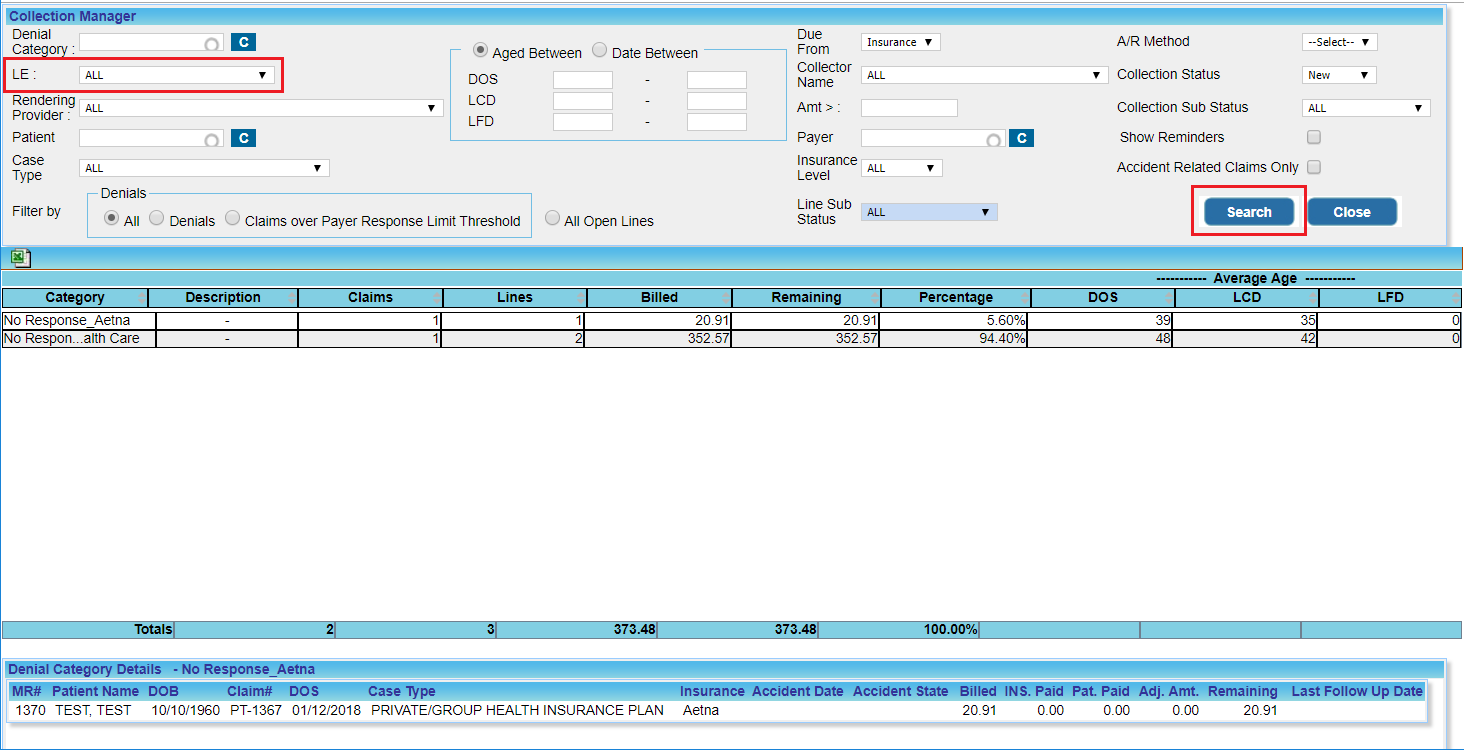
Task: Select the Denials filter radio button
Action: click(157, 219)
